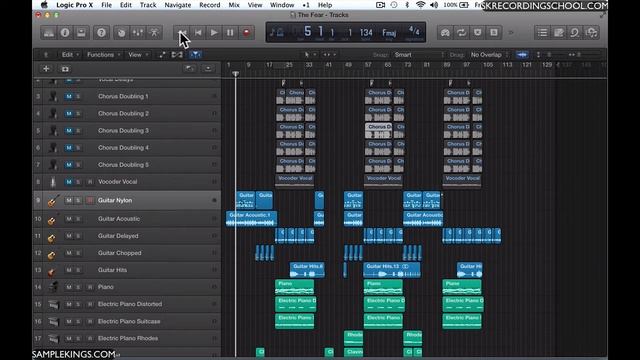
Task: Pause playback with the Pause button
Action: click(x=230, y=33)
